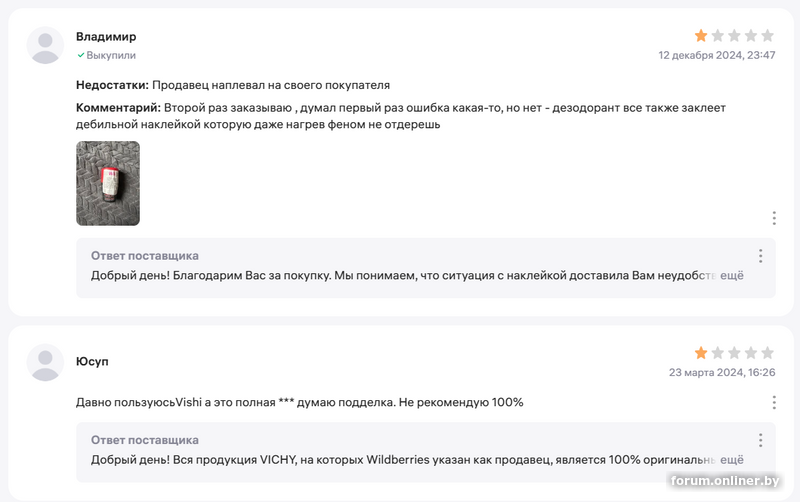The width and height of the screenshot is (800, 502).
Task: Open Владимир's profile avatar
Action: (x=45, y=45)
